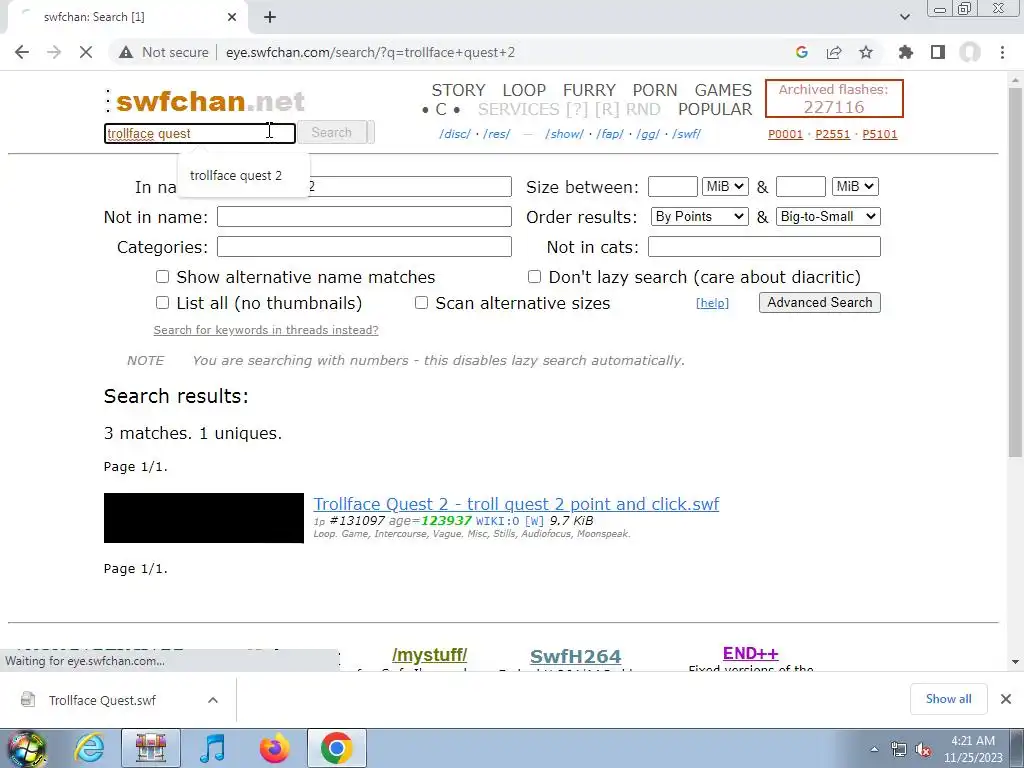Viewport: 1024px width, 768px height.
Task: Open Chrome profile avatar
Action: point(970,52)
